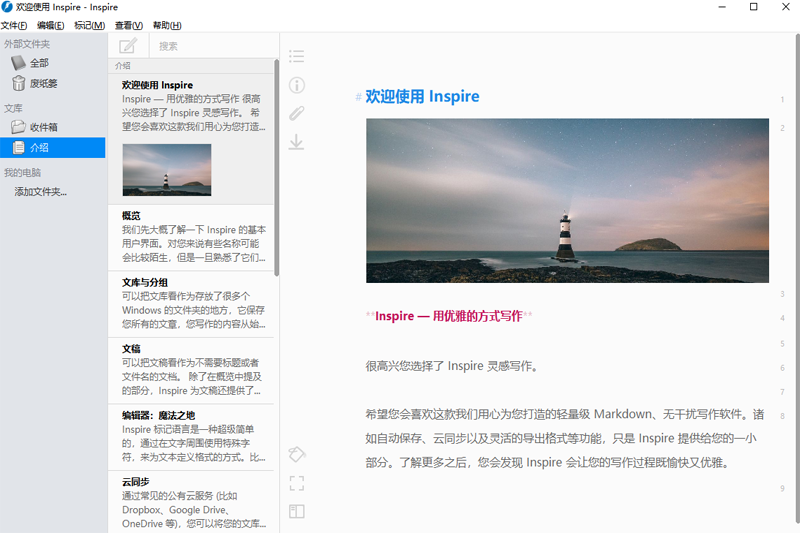Image resolution: width=800 pixels, height=533 pixels.
Task: Click the 搜索 search field
Action: click(210, 46)
